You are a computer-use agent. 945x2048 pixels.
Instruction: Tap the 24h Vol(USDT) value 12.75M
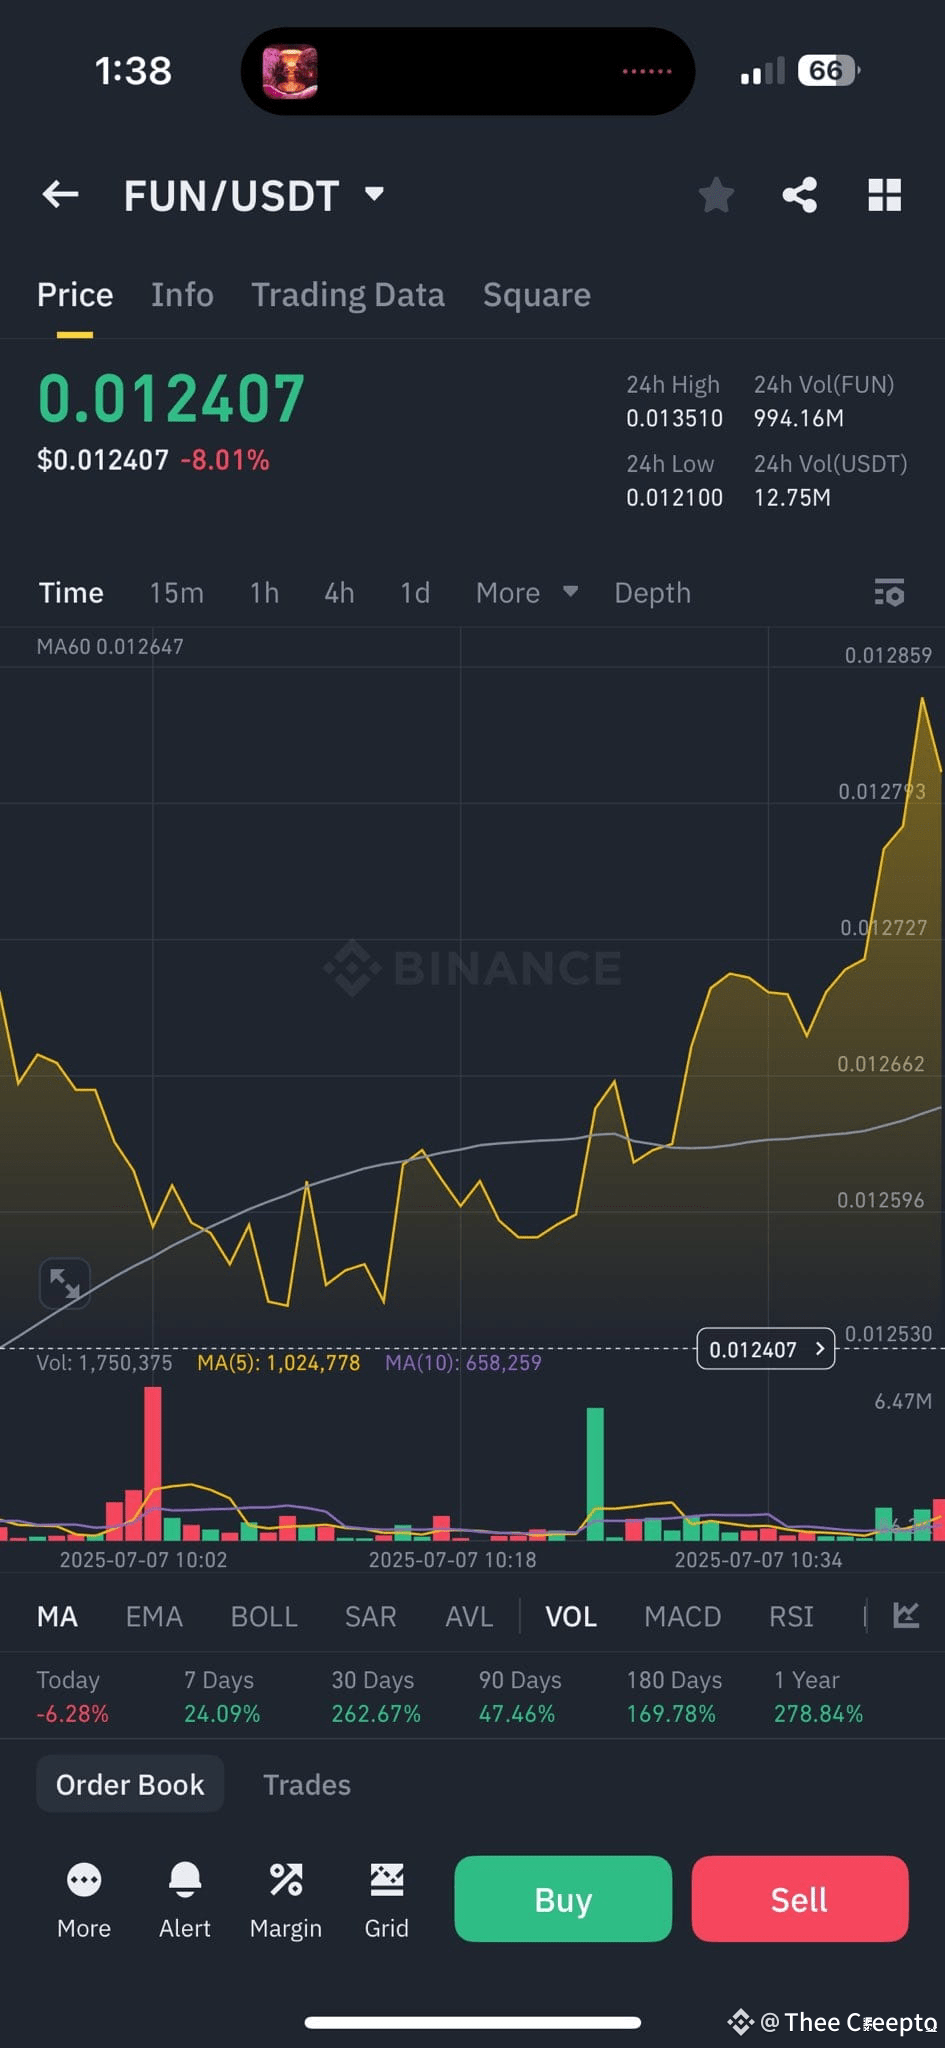click(792, 497)
